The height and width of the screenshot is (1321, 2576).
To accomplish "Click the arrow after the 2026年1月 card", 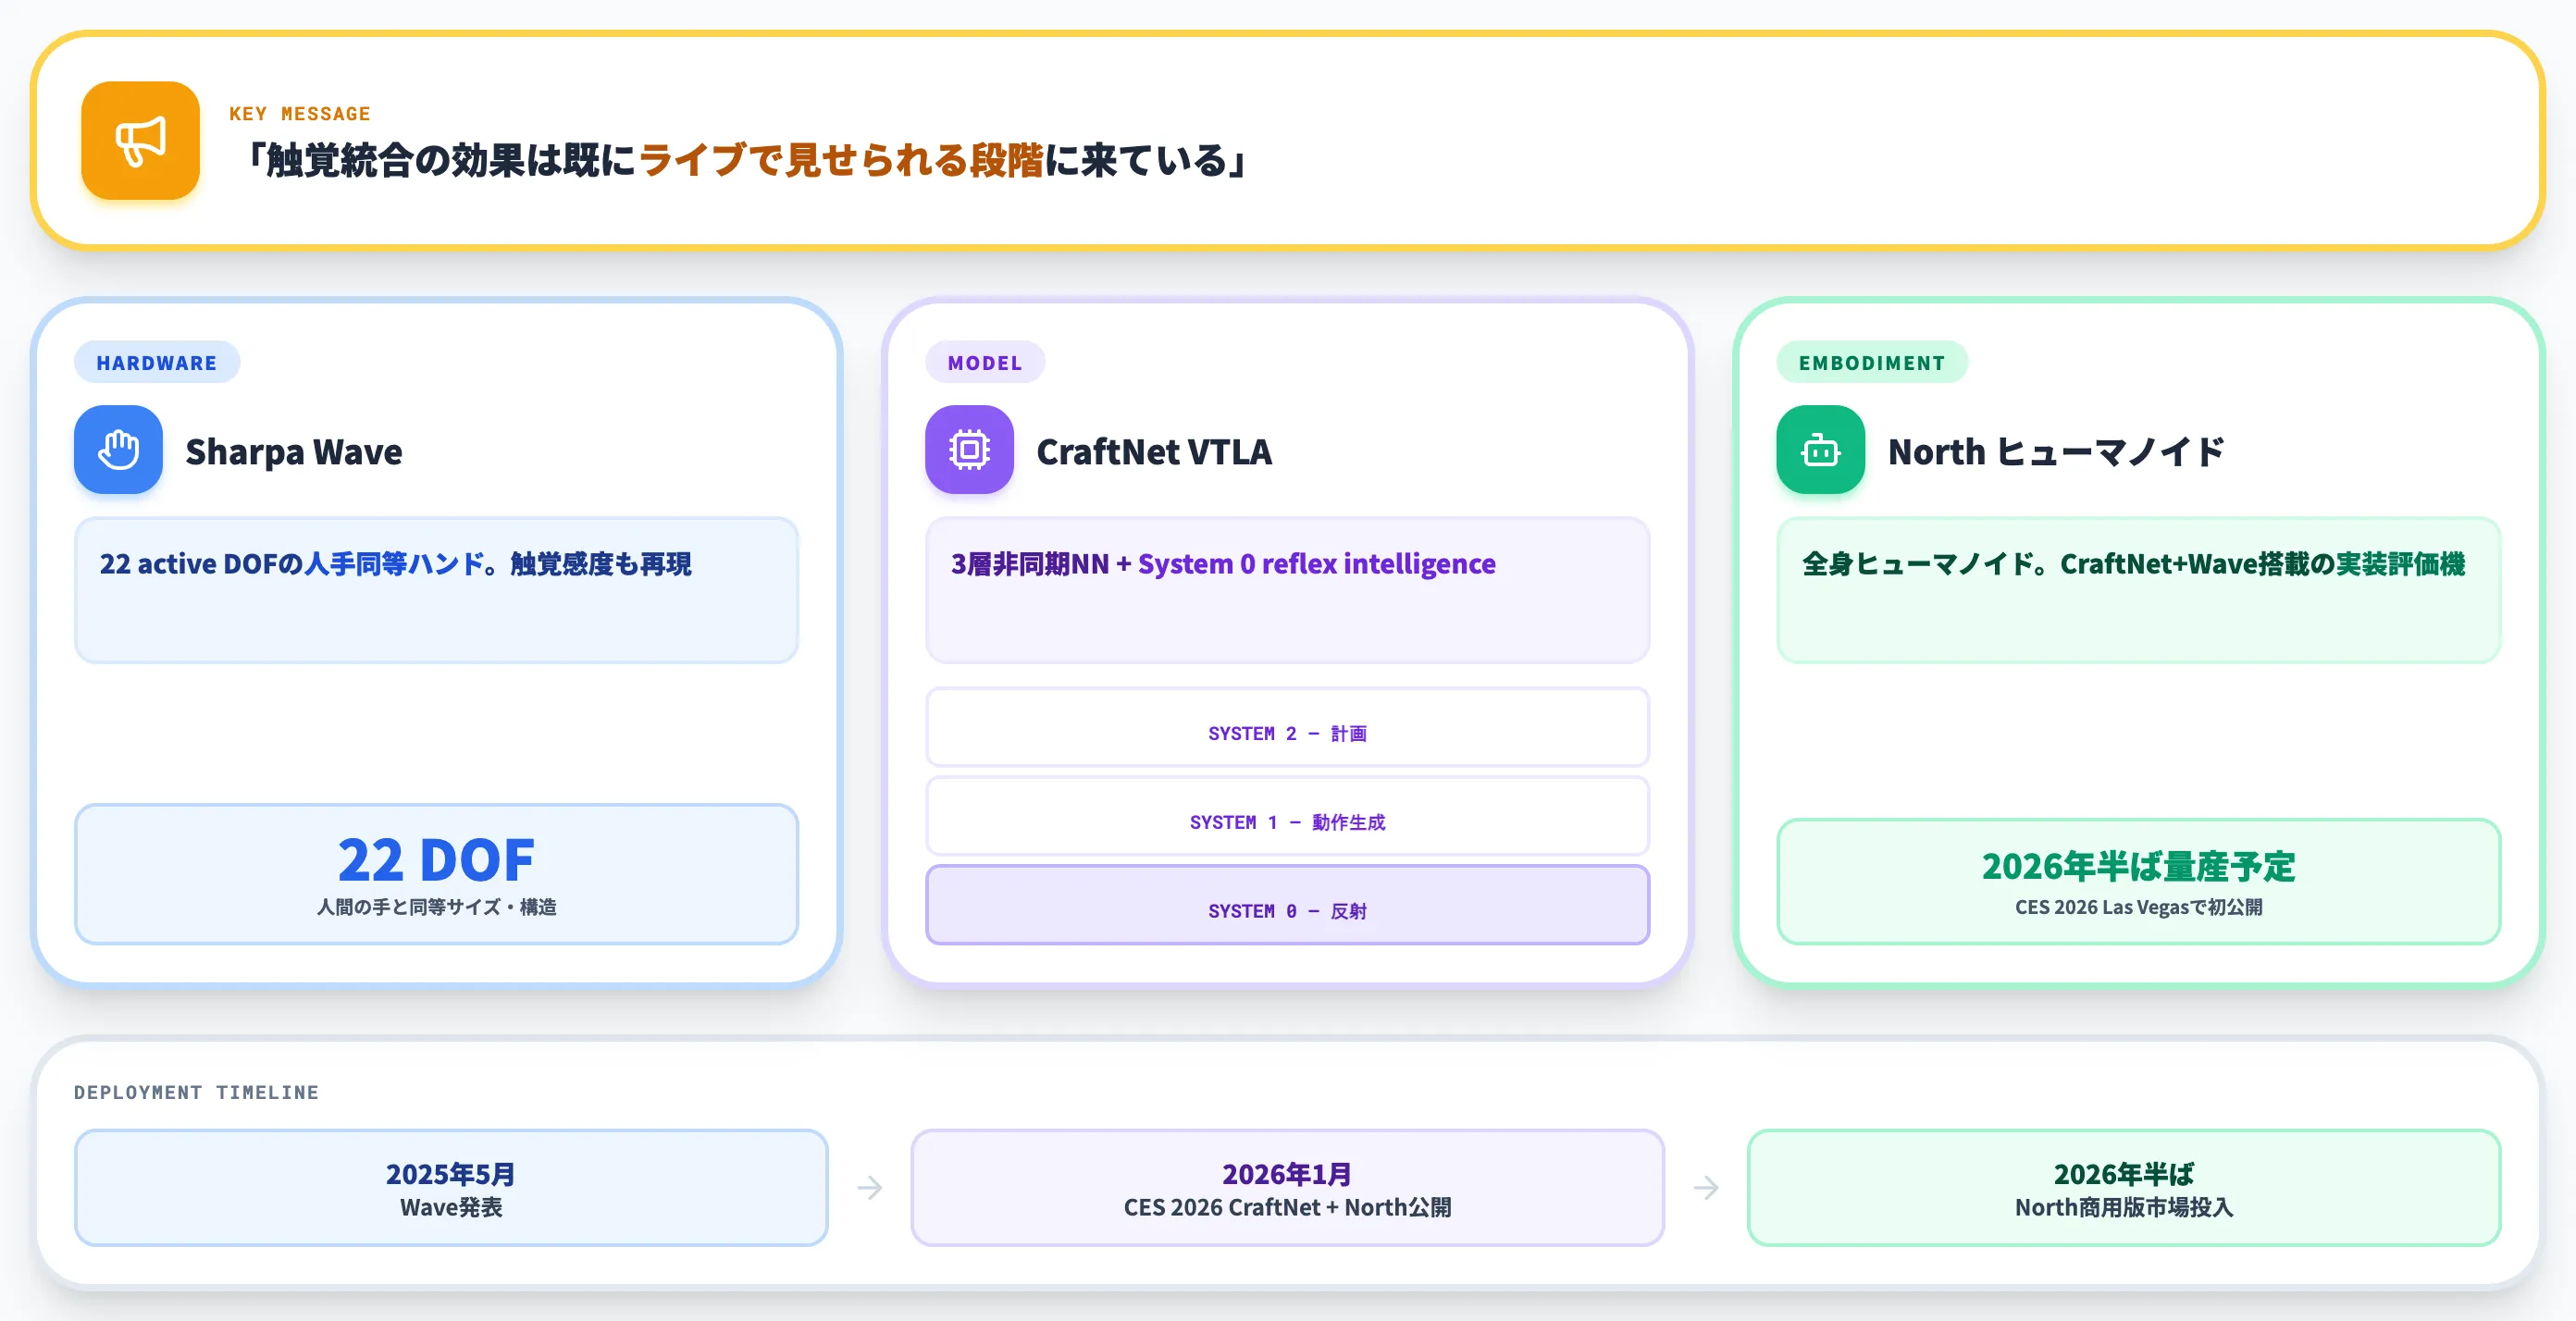I will tap(1706, 1187).
